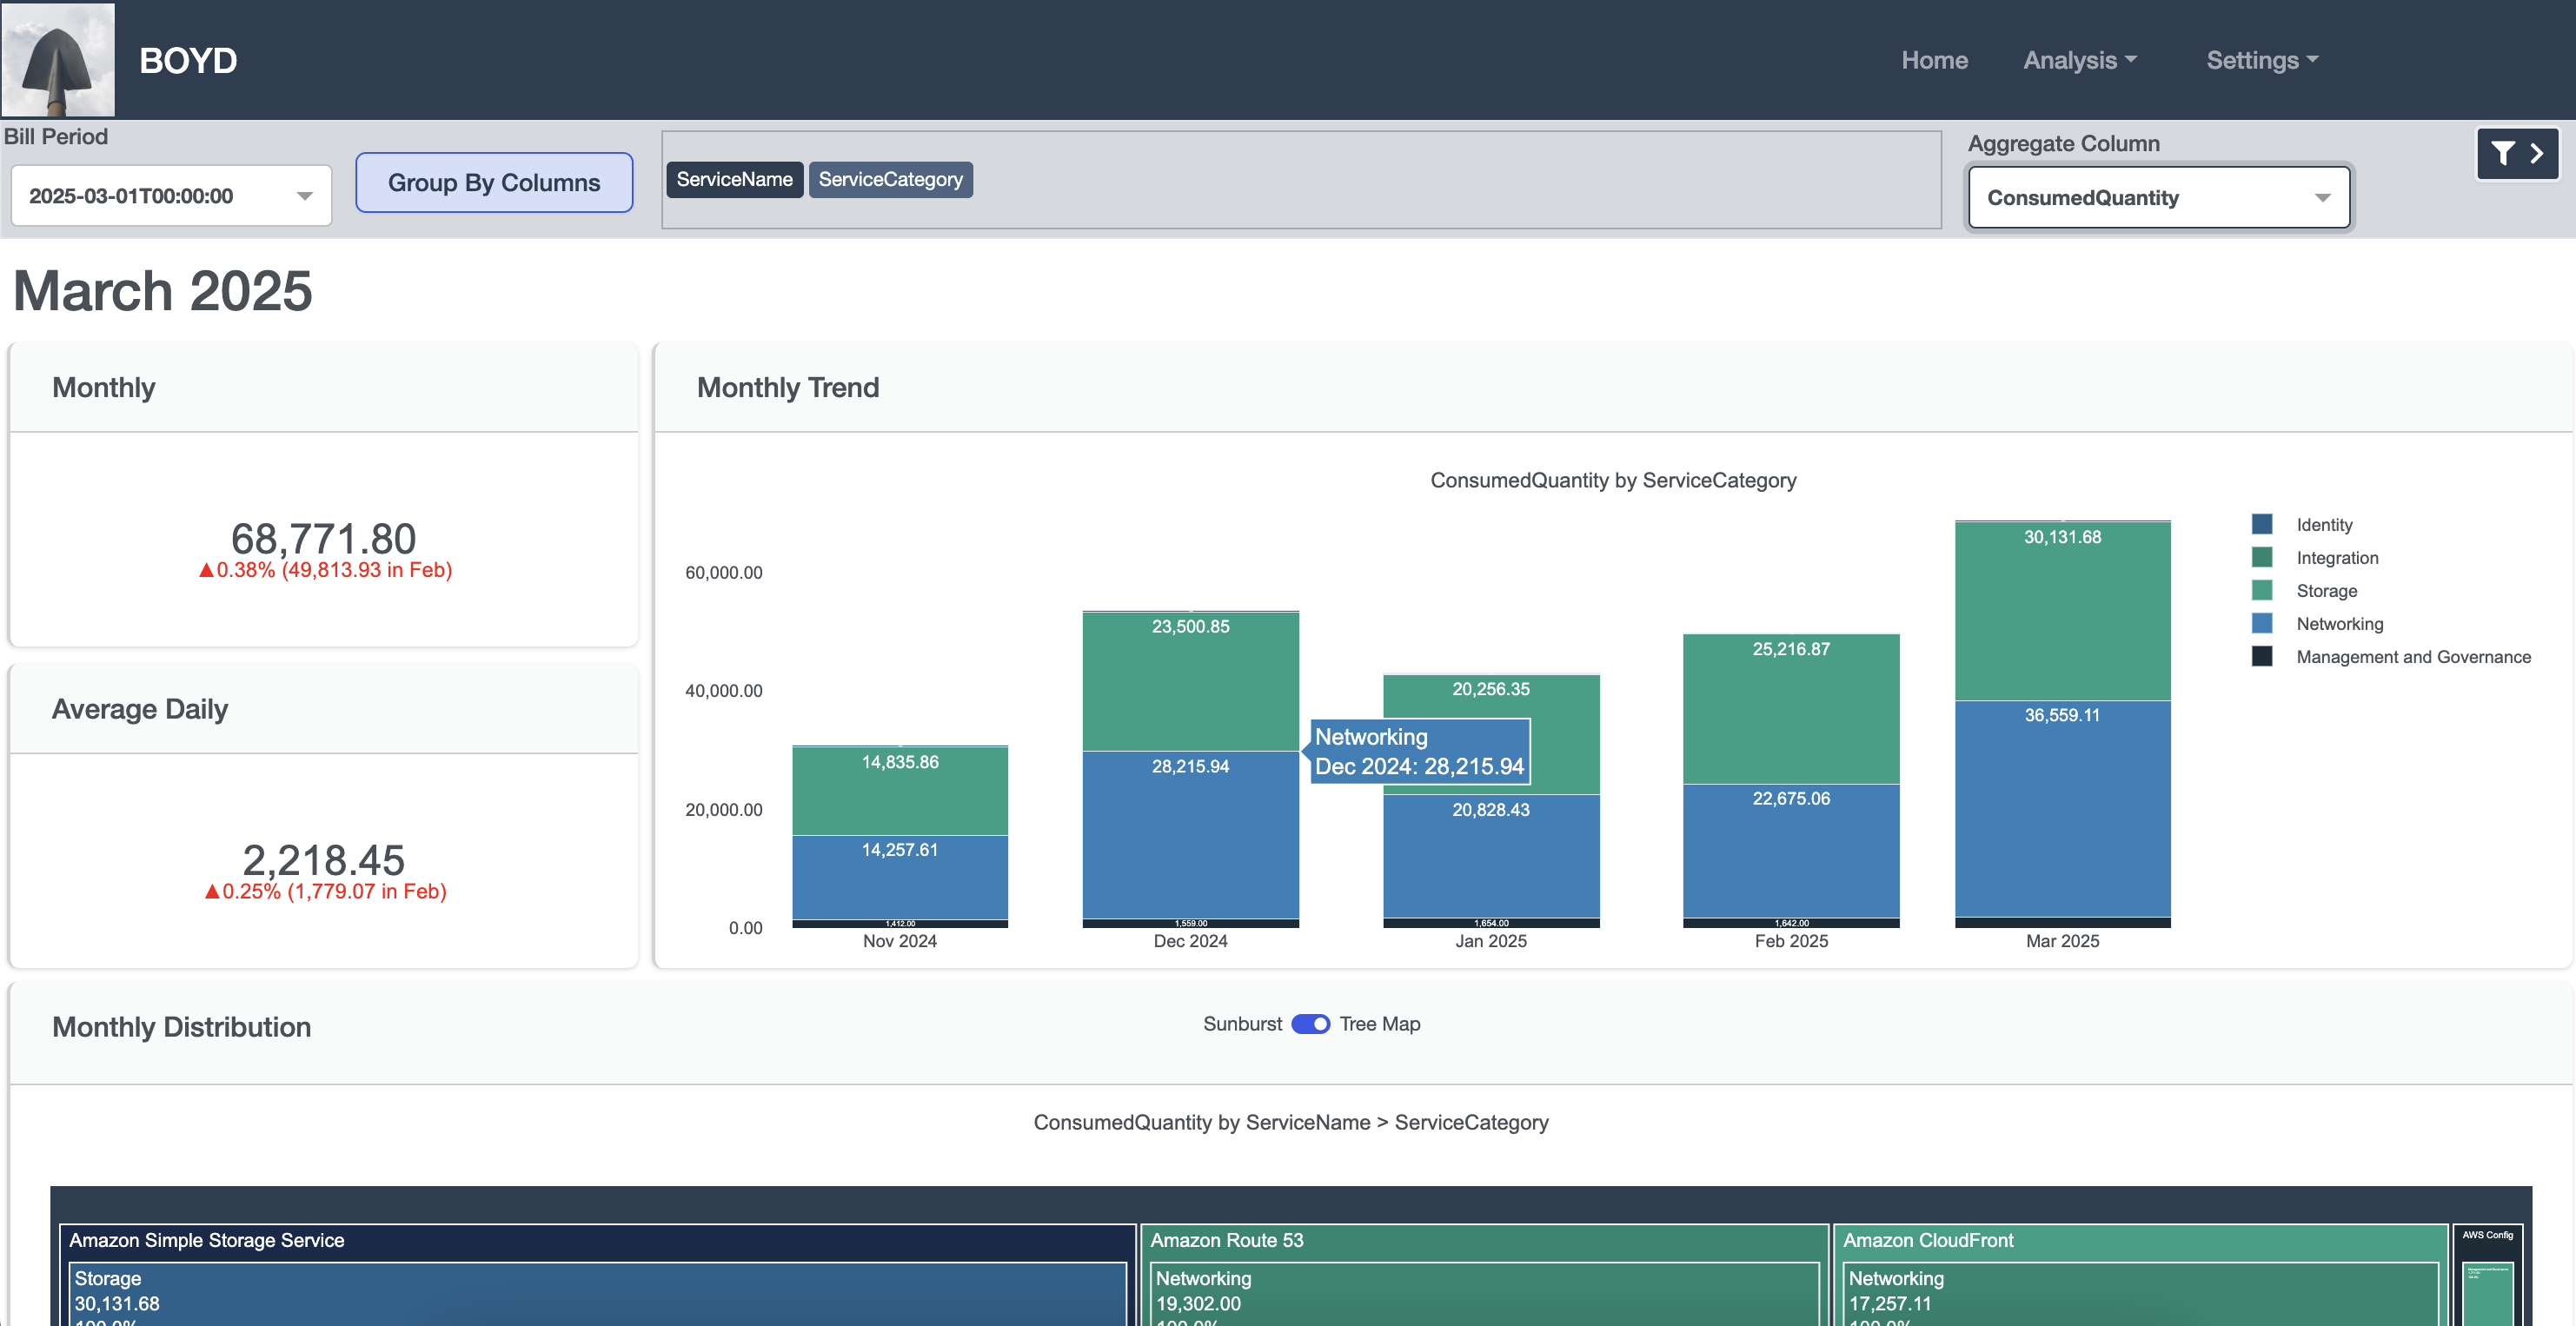Viewport: 2576px width, 1326px height.
Task: Remove the ServiceCategory group-by tag
Action: tap(890, 180)
